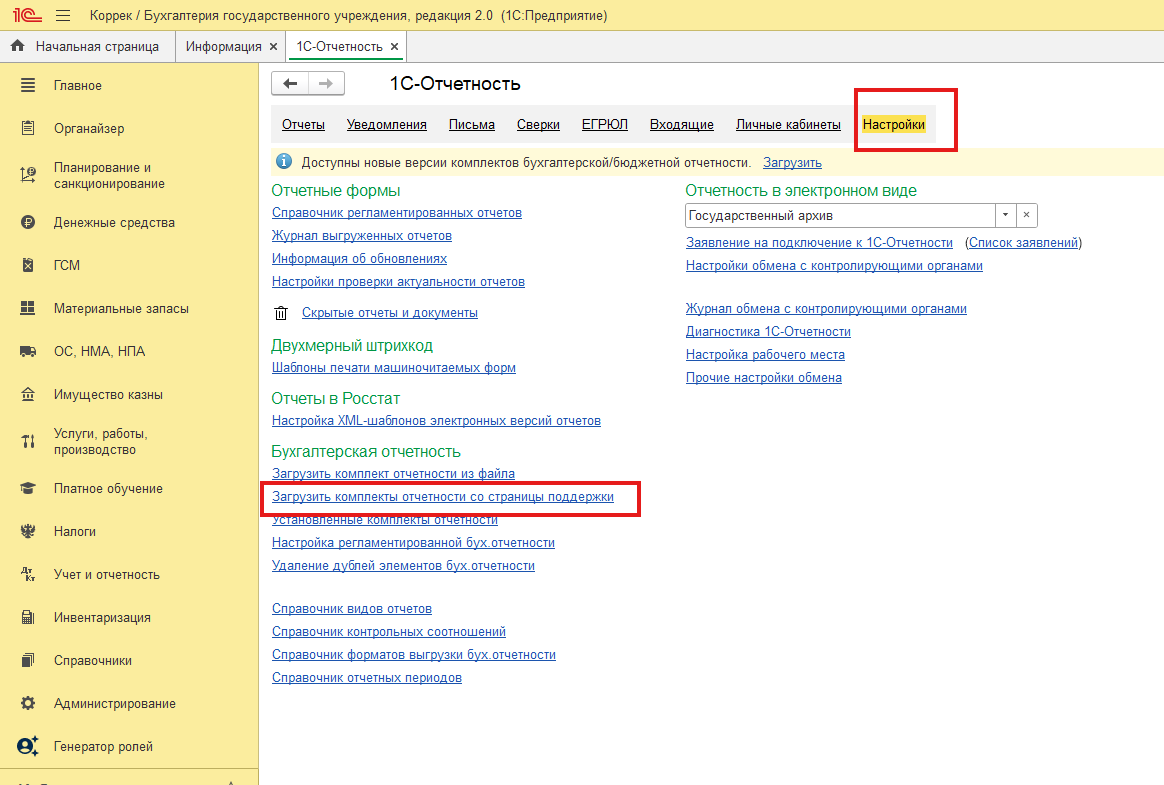Open the Сверки tab
1164x785 pixels.
pyautogui.click(x=538, y=124)
